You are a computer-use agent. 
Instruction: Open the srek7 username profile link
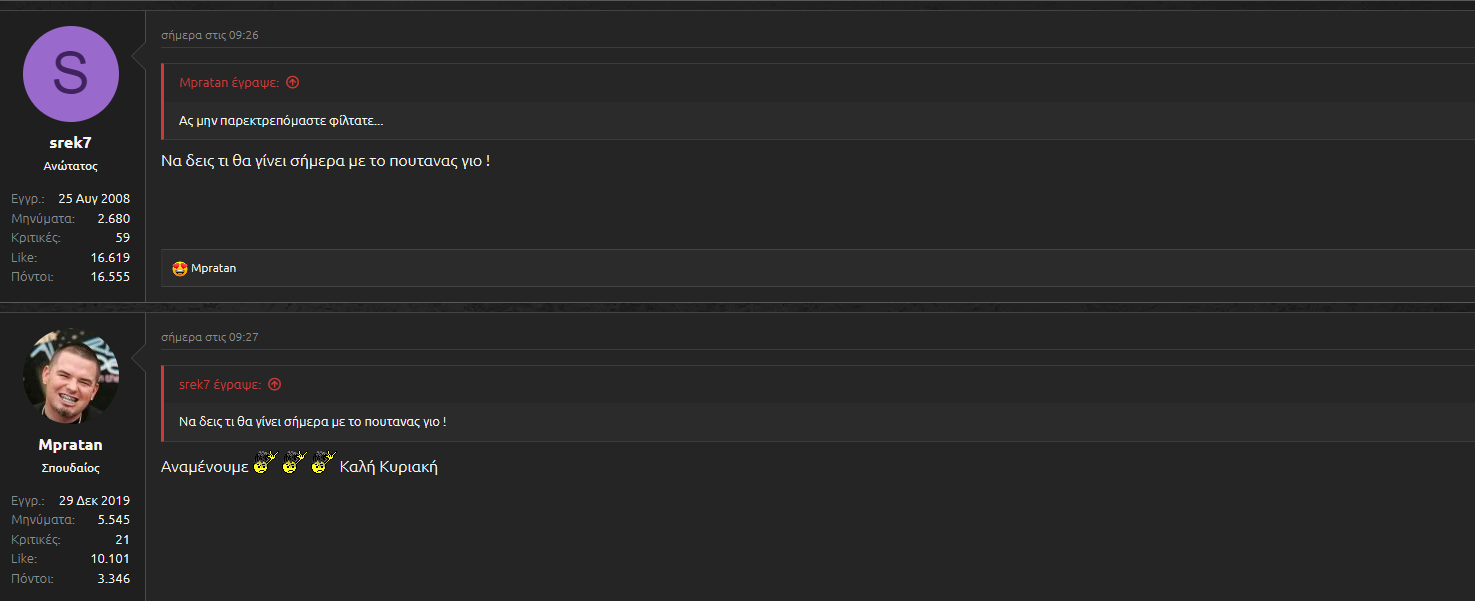click(70, 143)
